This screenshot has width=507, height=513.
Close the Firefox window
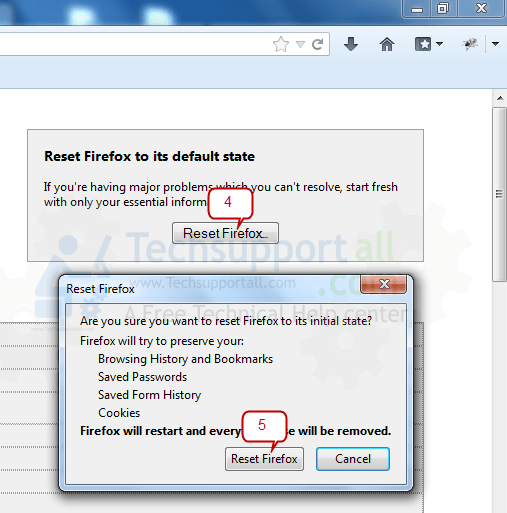pyautogui.click(x=481, y=8)
